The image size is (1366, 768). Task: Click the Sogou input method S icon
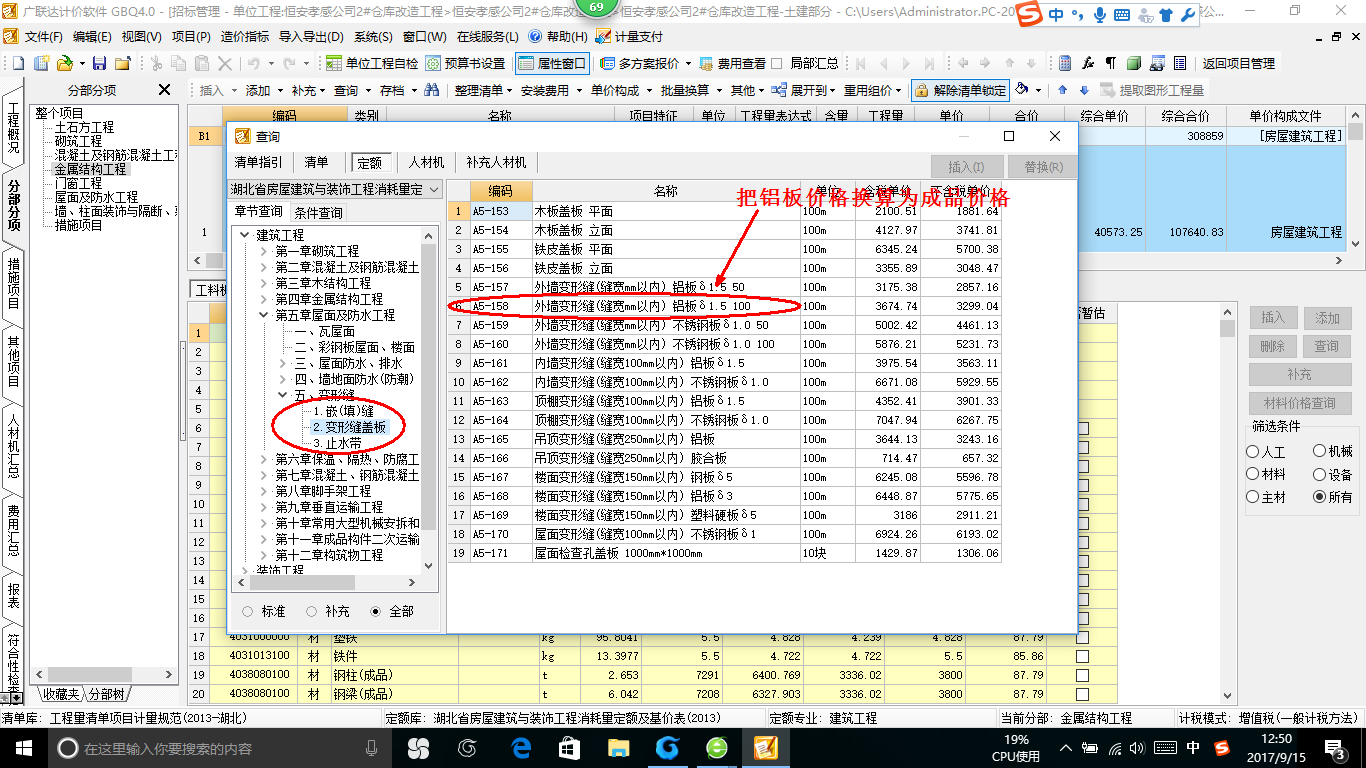tap(1030, 14)
